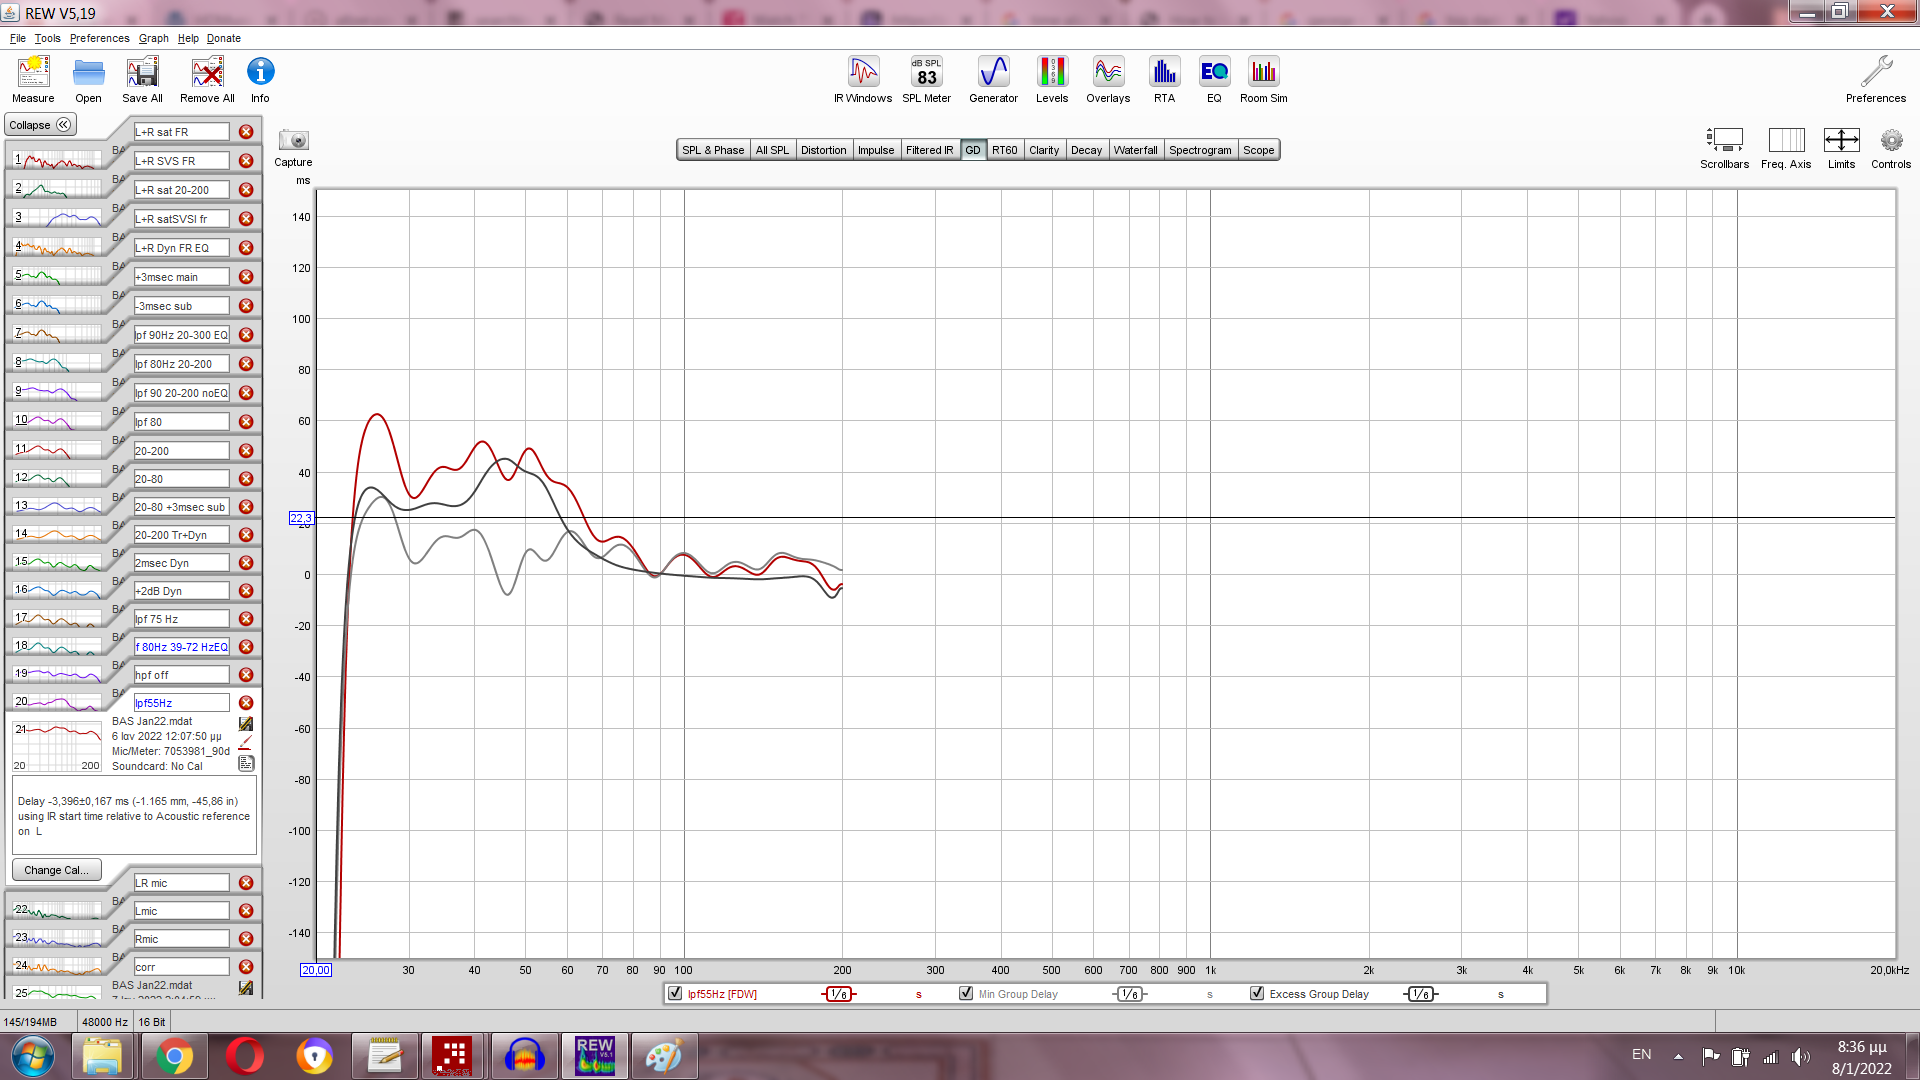This screenshot has width=1920, height=1080.
Task: Open the Tools menu
Action: 47,38
